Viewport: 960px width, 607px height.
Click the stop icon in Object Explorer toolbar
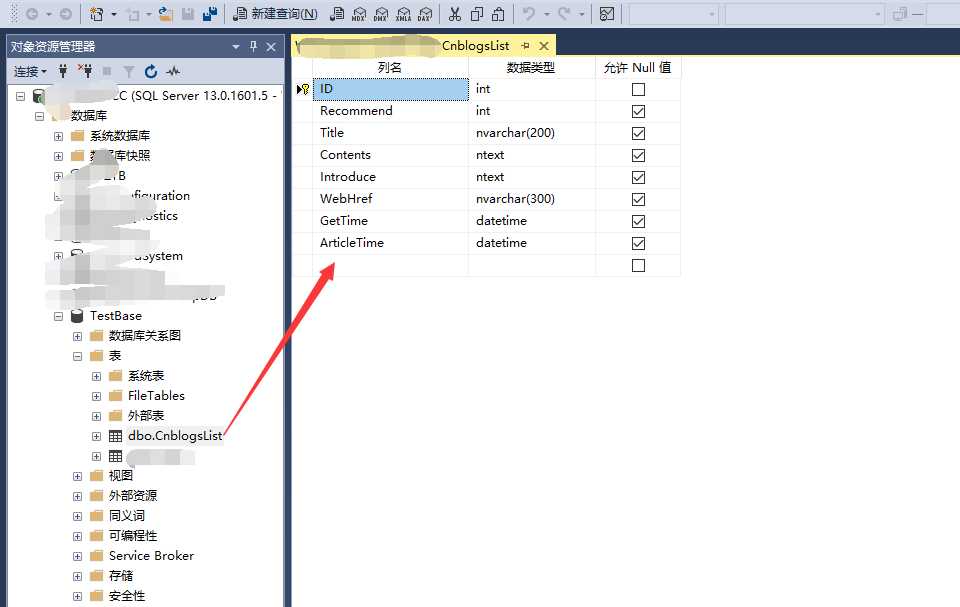[x=107, y=72]
